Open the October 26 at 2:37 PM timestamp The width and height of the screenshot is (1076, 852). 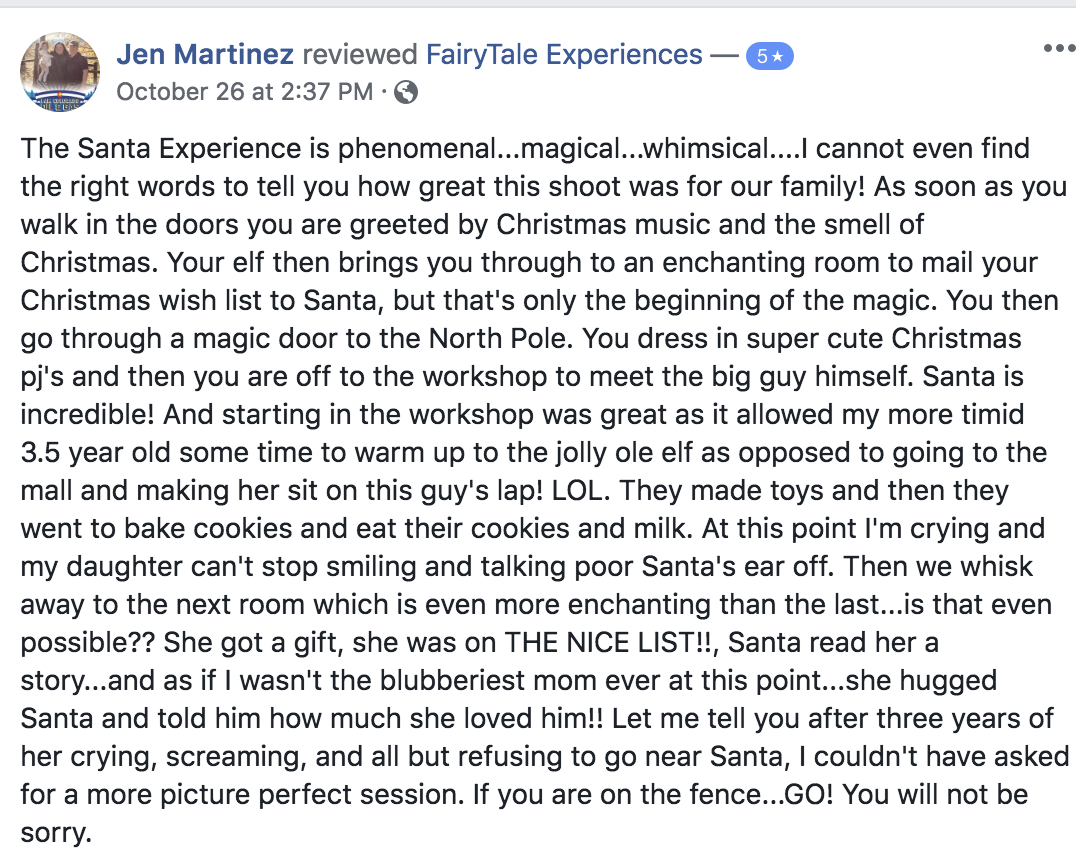click(x=244, y=92)
